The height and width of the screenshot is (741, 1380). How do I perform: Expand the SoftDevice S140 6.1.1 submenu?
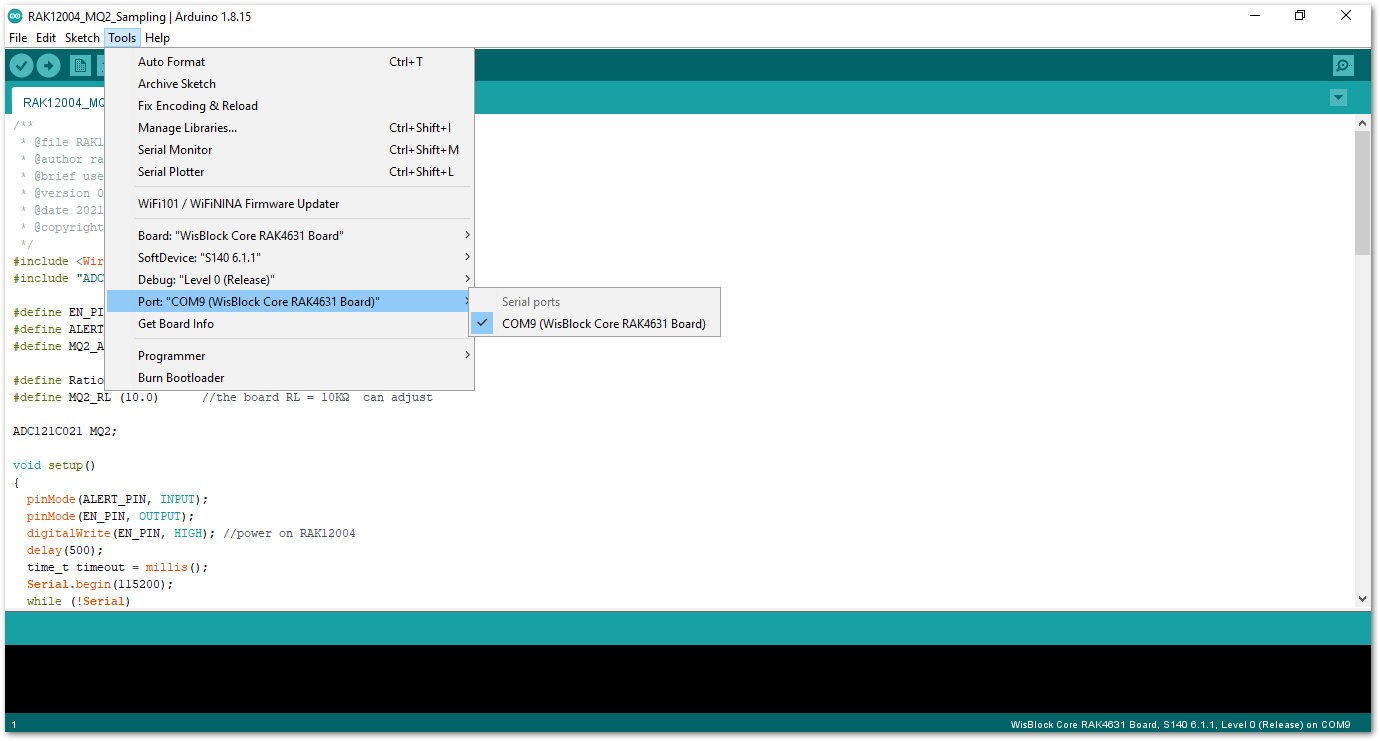pos(289,258)
